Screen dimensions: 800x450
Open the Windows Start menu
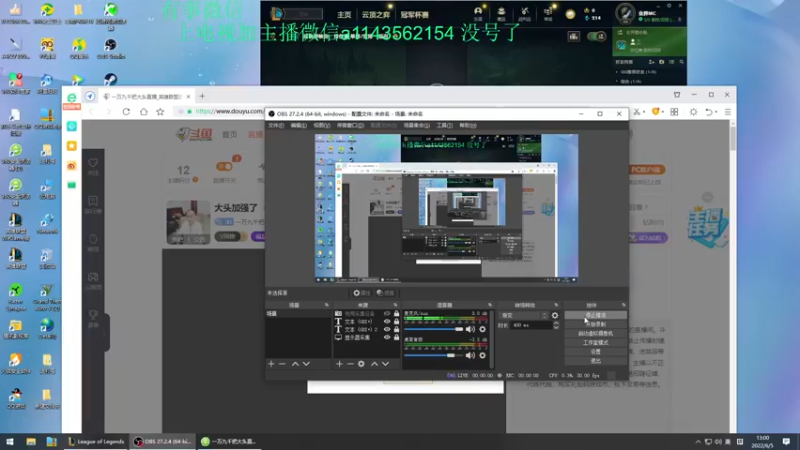click(x=10, y=441)
